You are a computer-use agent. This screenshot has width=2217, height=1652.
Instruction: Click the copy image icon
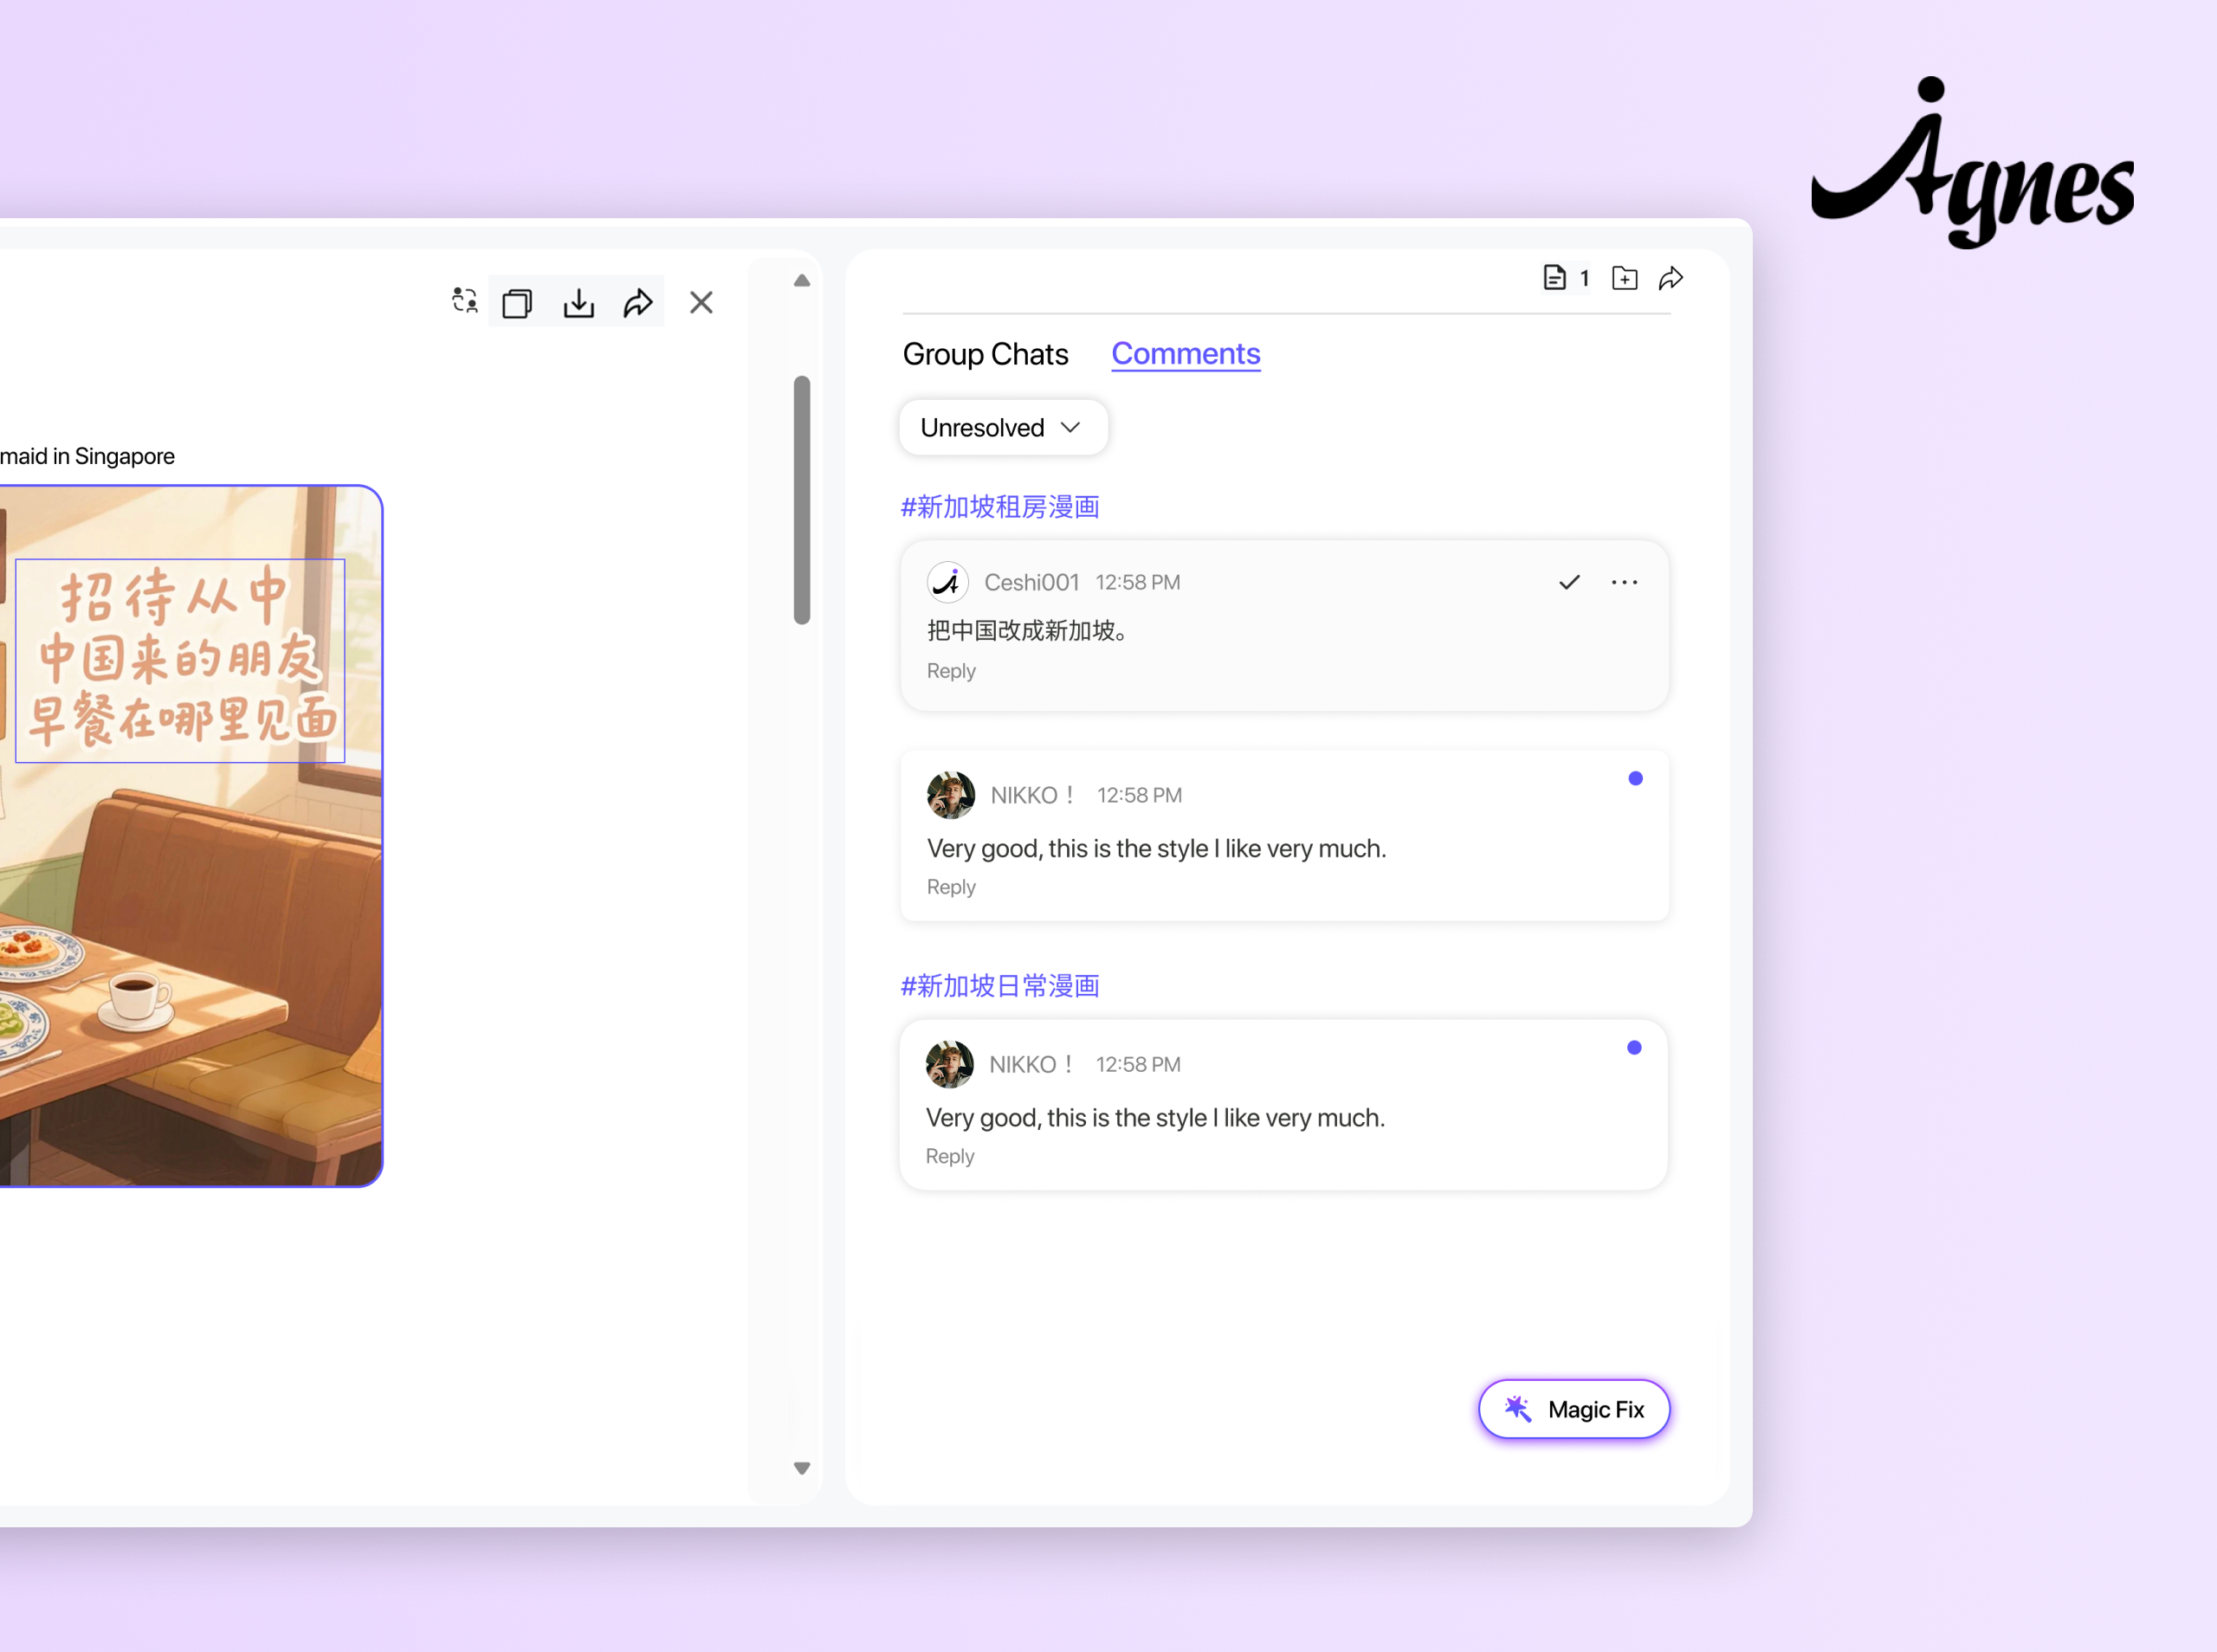[517, 302]
